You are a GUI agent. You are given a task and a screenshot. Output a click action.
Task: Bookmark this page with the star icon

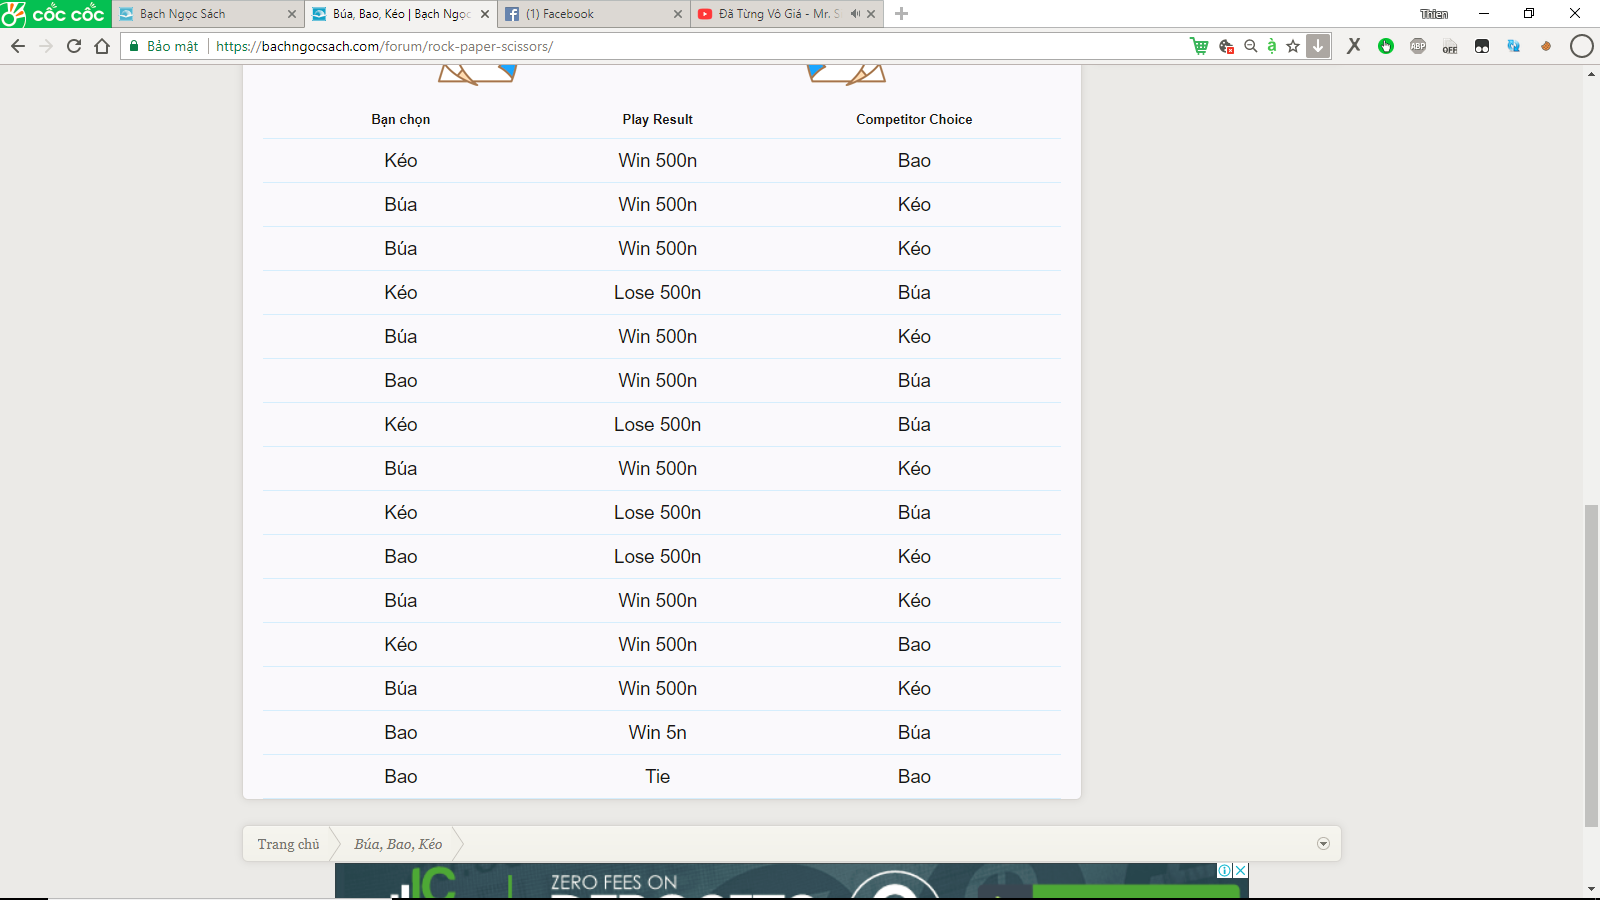(1293, 46)
